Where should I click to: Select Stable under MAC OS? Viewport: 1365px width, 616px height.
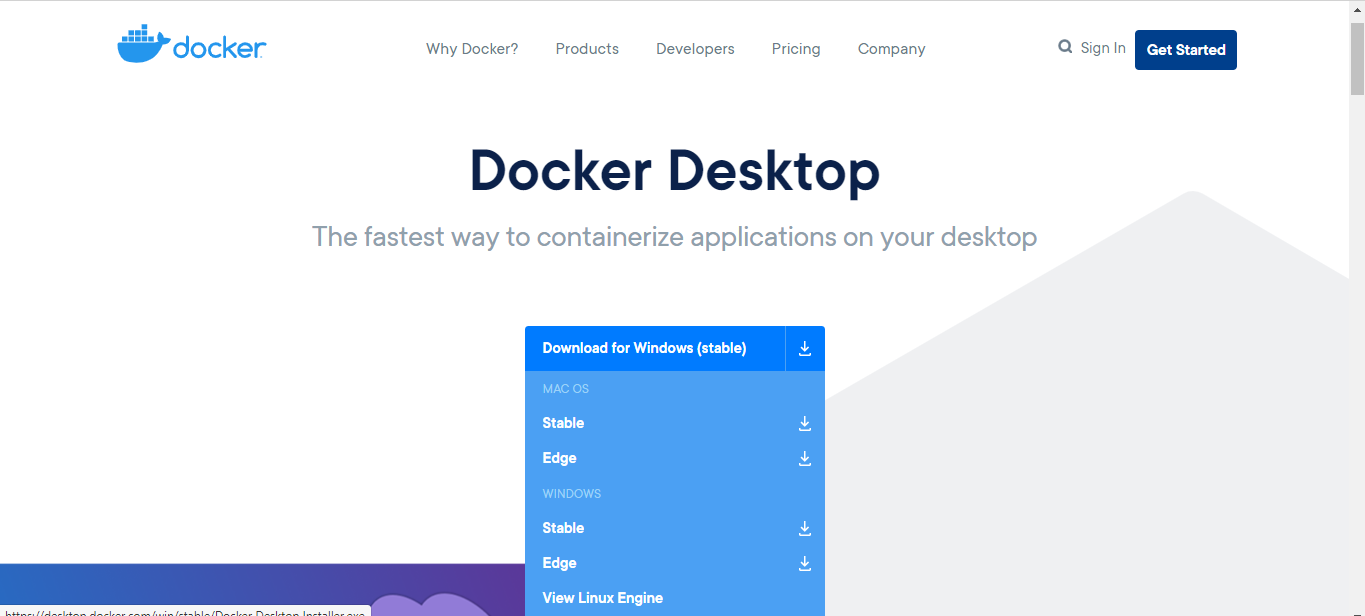click(x=563, y=423)
